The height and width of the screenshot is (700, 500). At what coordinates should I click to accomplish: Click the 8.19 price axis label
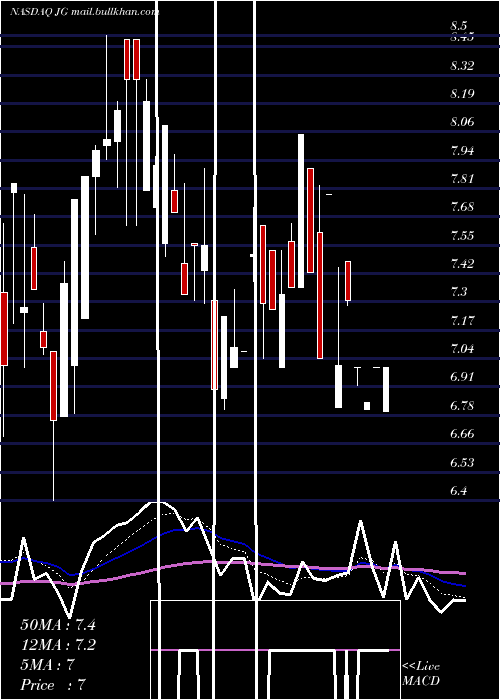coord(462,94)
